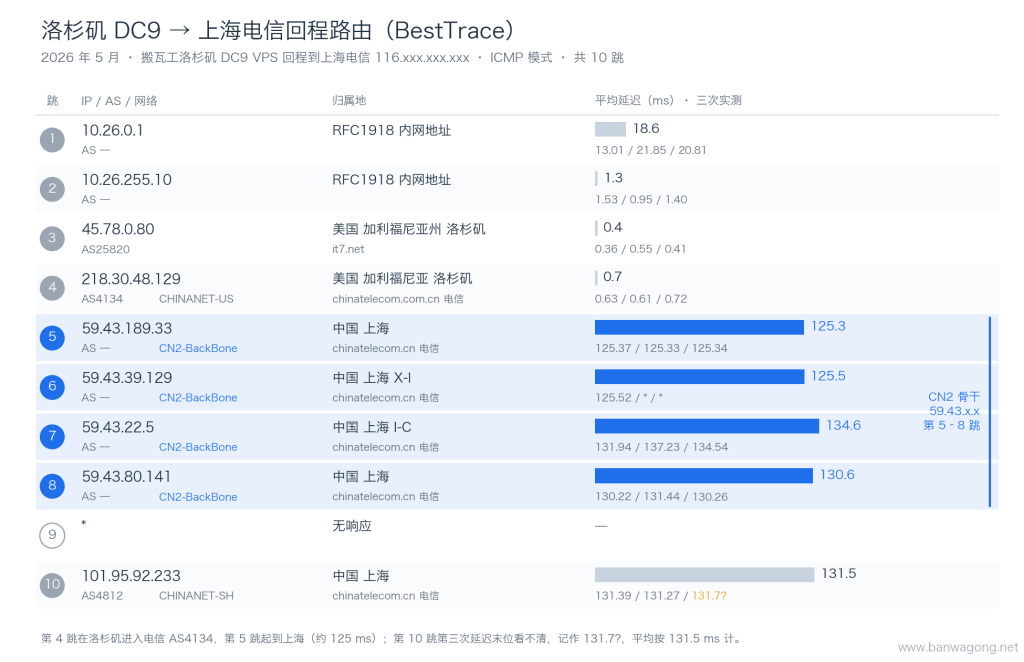Click blue 130.6 latency bar
This screenshot has width=1024, height=662.
[x=704, y=475]
